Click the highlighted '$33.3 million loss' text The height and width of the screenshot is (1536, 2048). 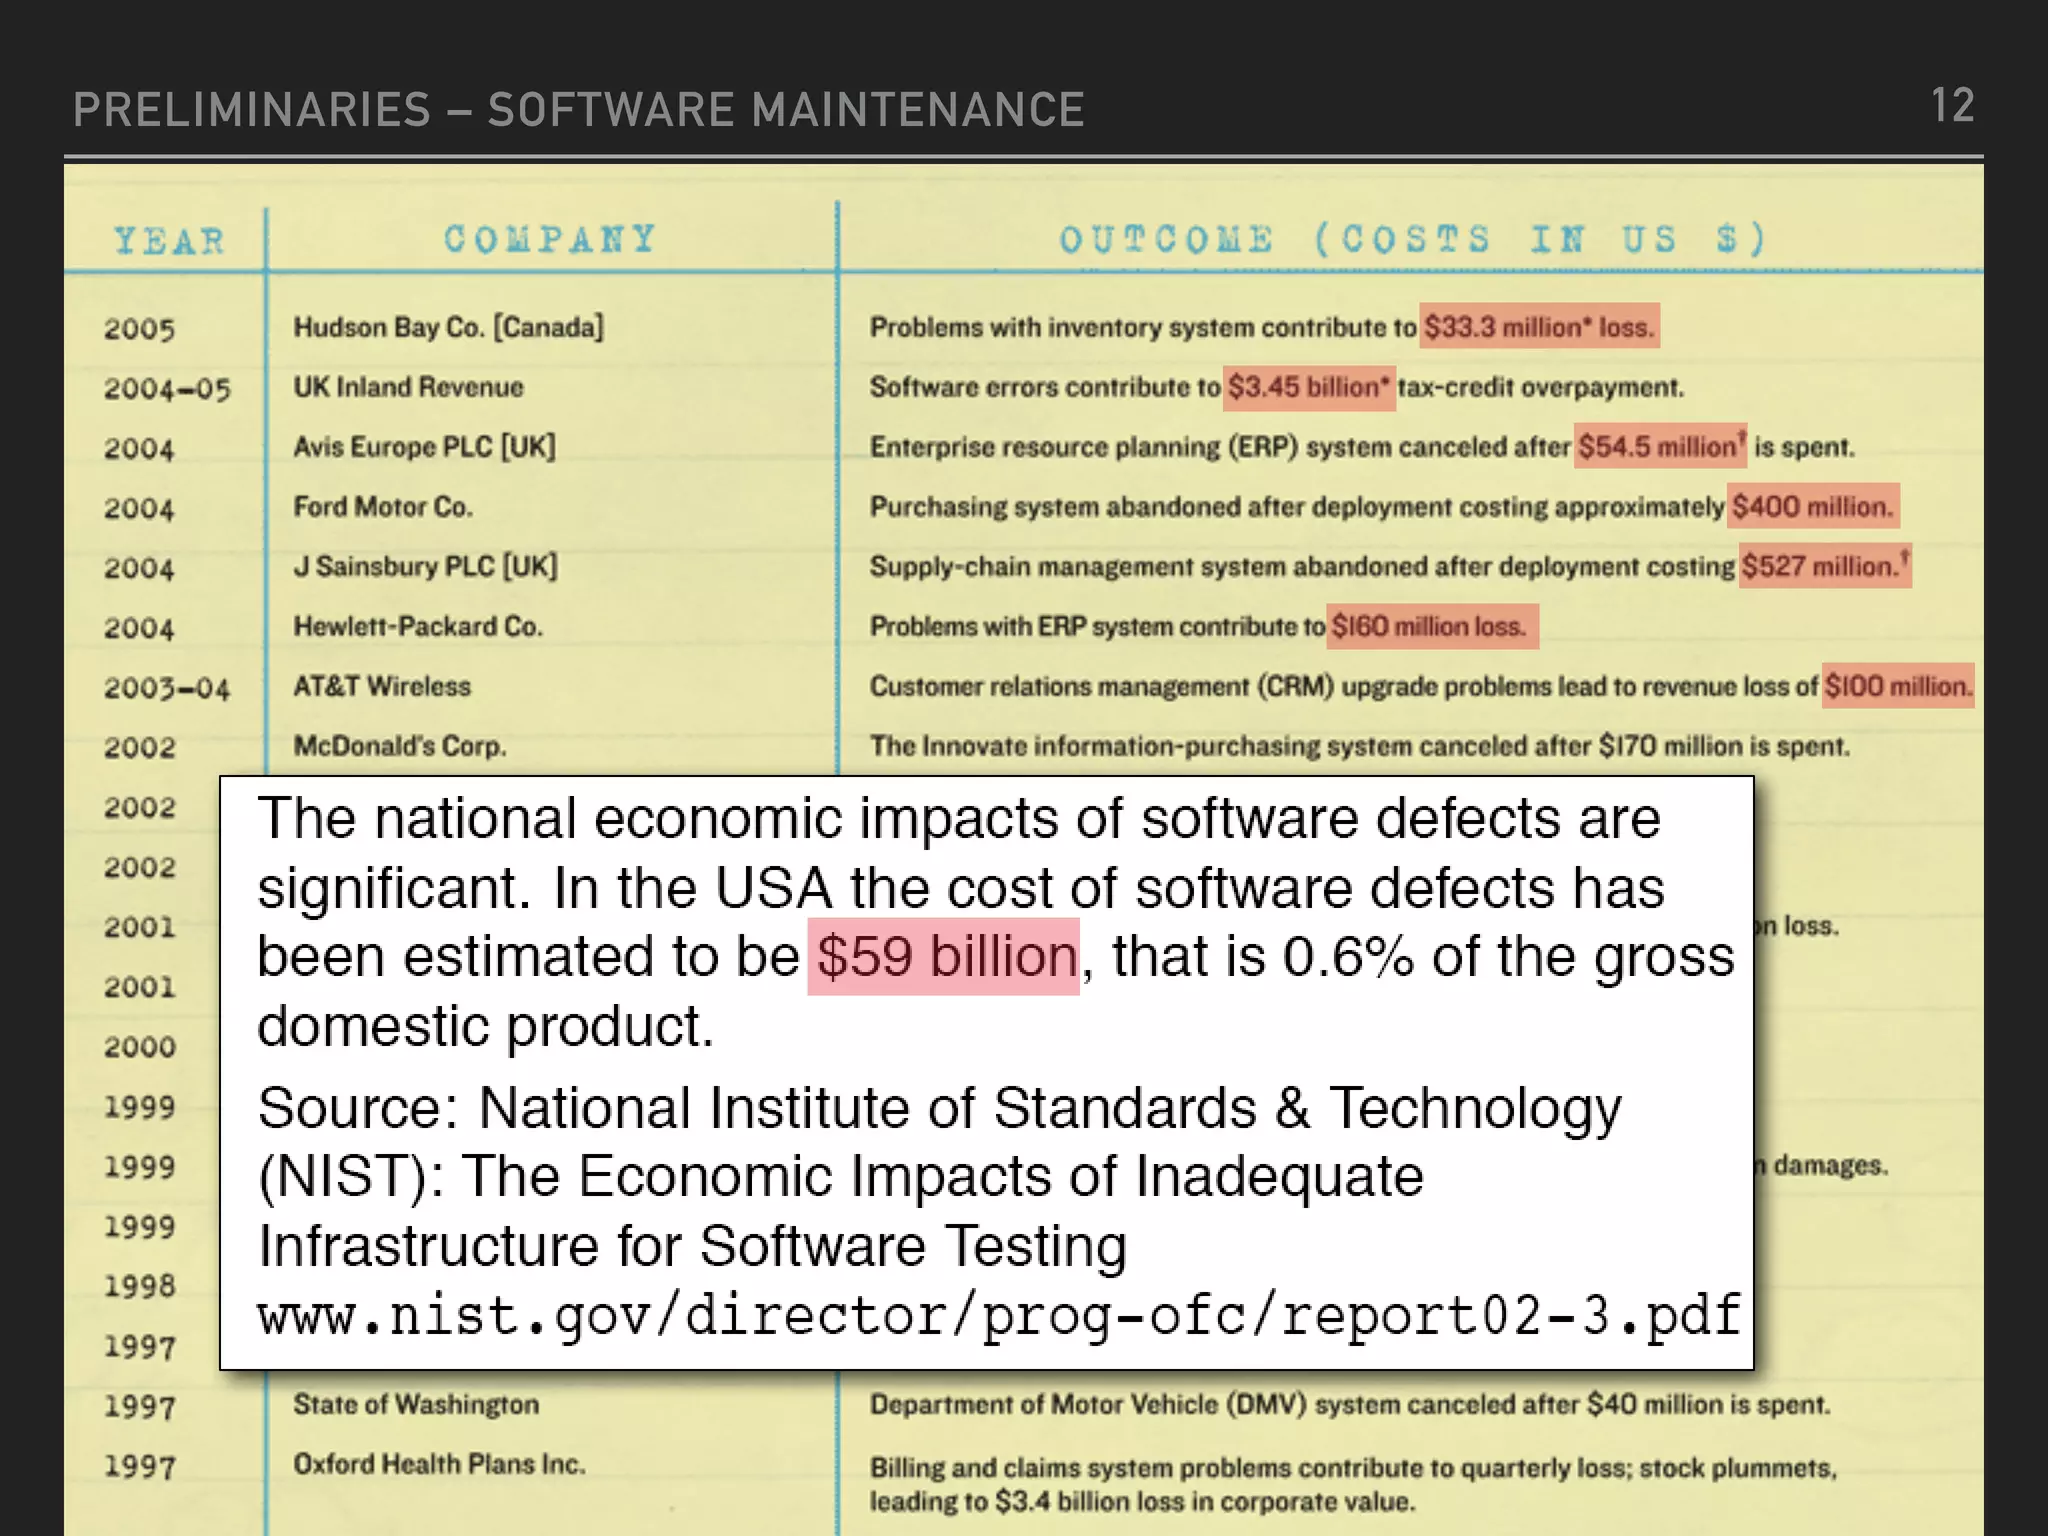[x=1539, y=326]
